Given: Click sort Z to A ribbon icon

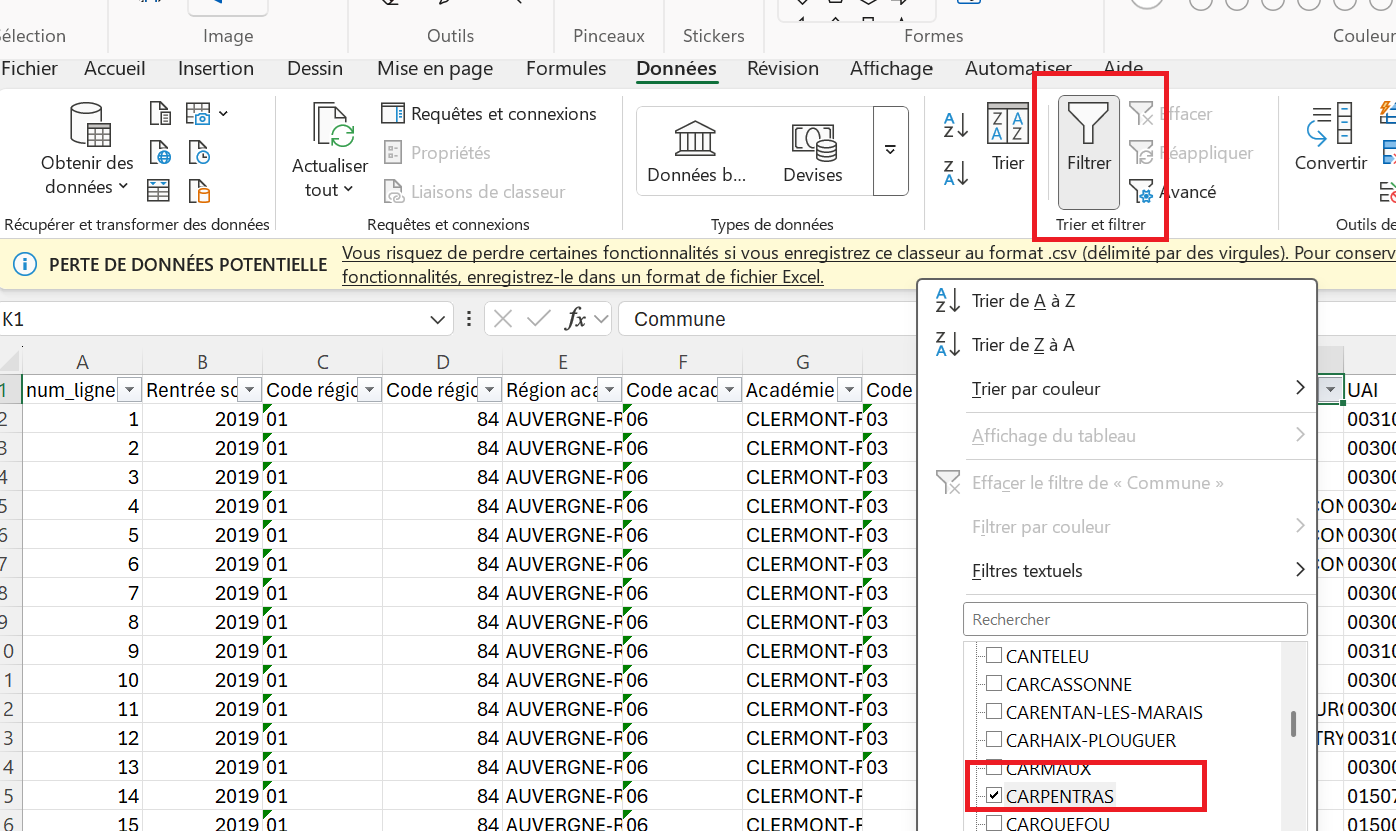Looking at the screenshot, I should 956,173.
